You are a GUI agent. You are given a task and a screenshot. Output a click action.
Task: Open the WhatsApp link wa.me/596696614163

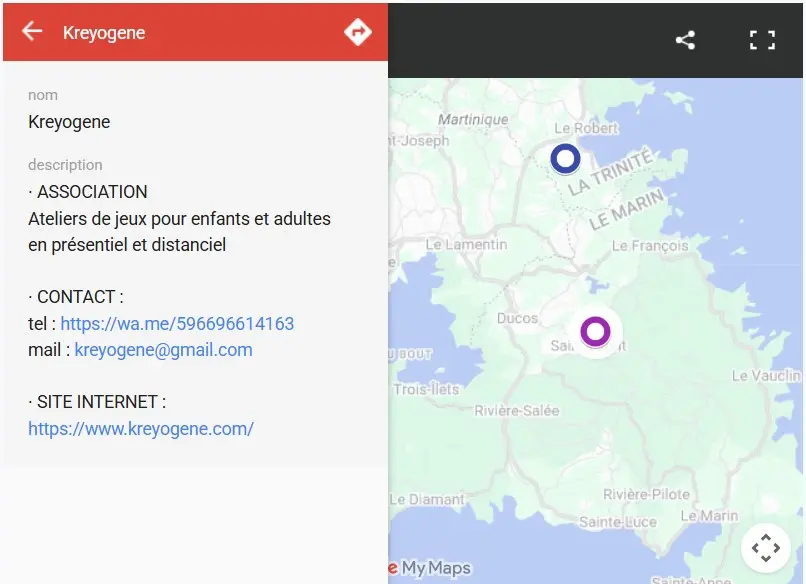[177, 323]
